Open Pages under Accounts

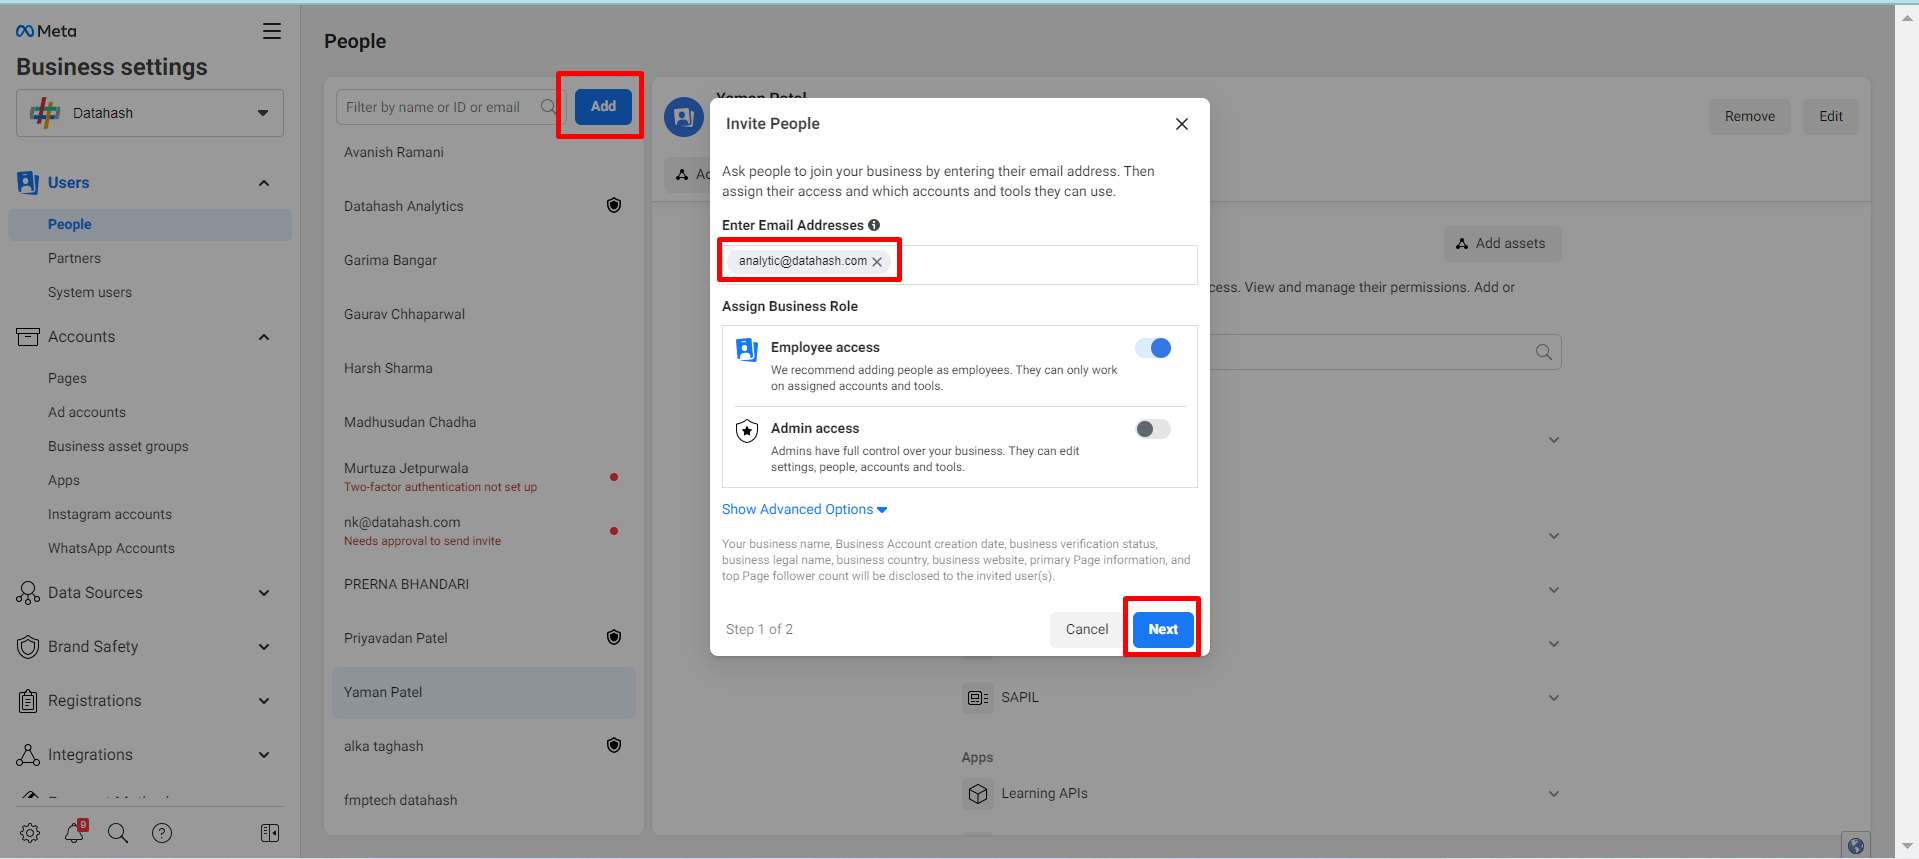[x=67, y=378]
